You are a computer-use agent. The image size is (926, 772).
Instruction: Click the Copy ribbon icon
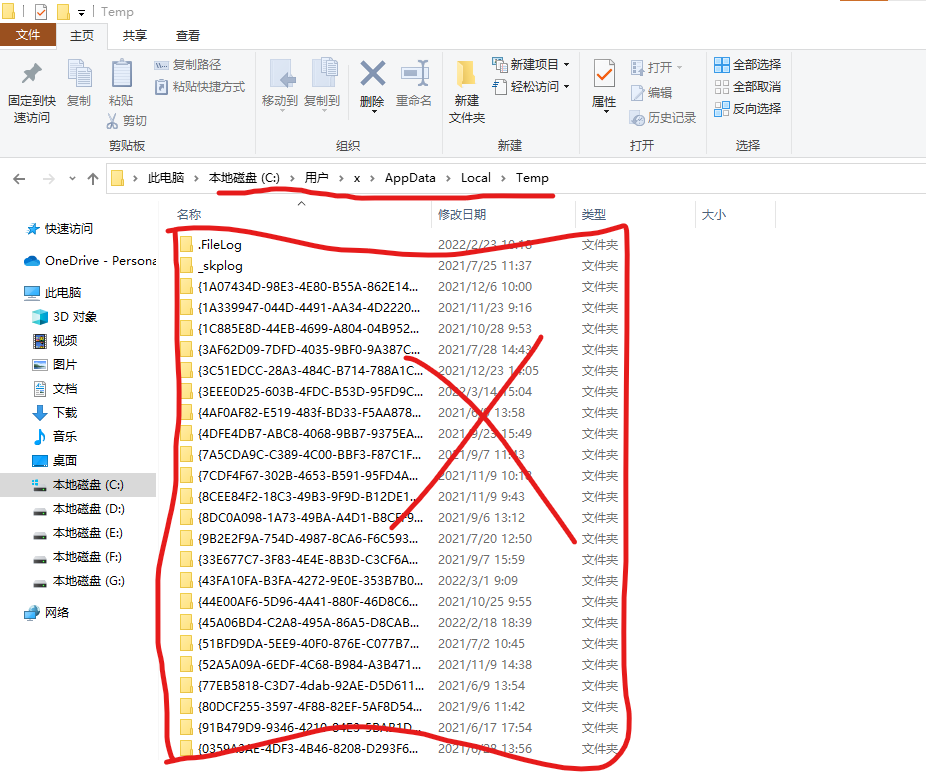(x=79, y=83)
